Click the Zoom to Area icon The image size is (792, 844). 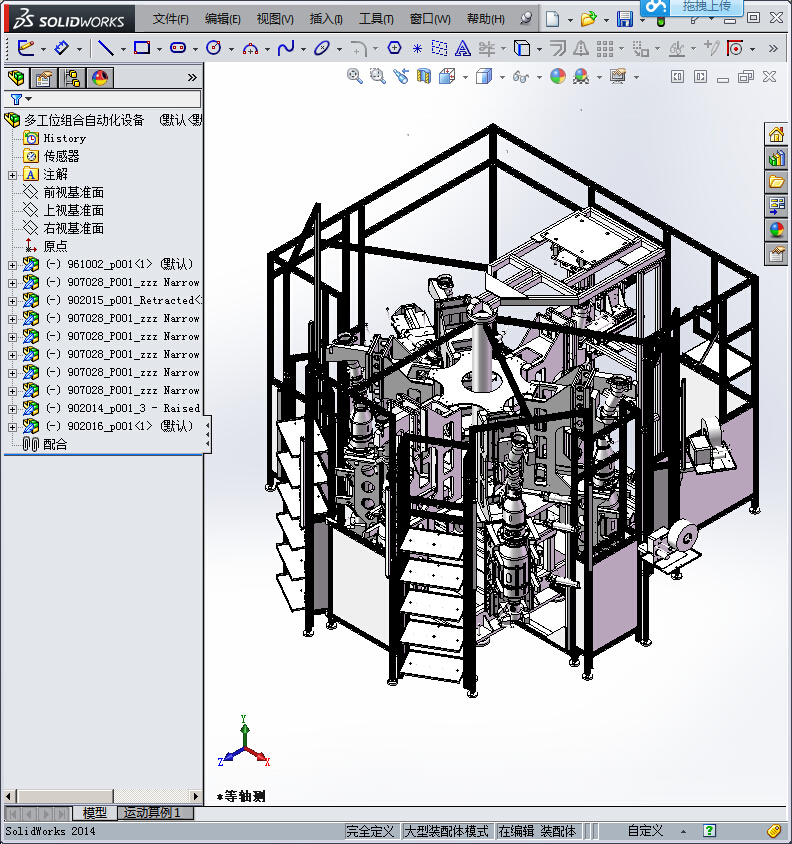tap(377, 76)
